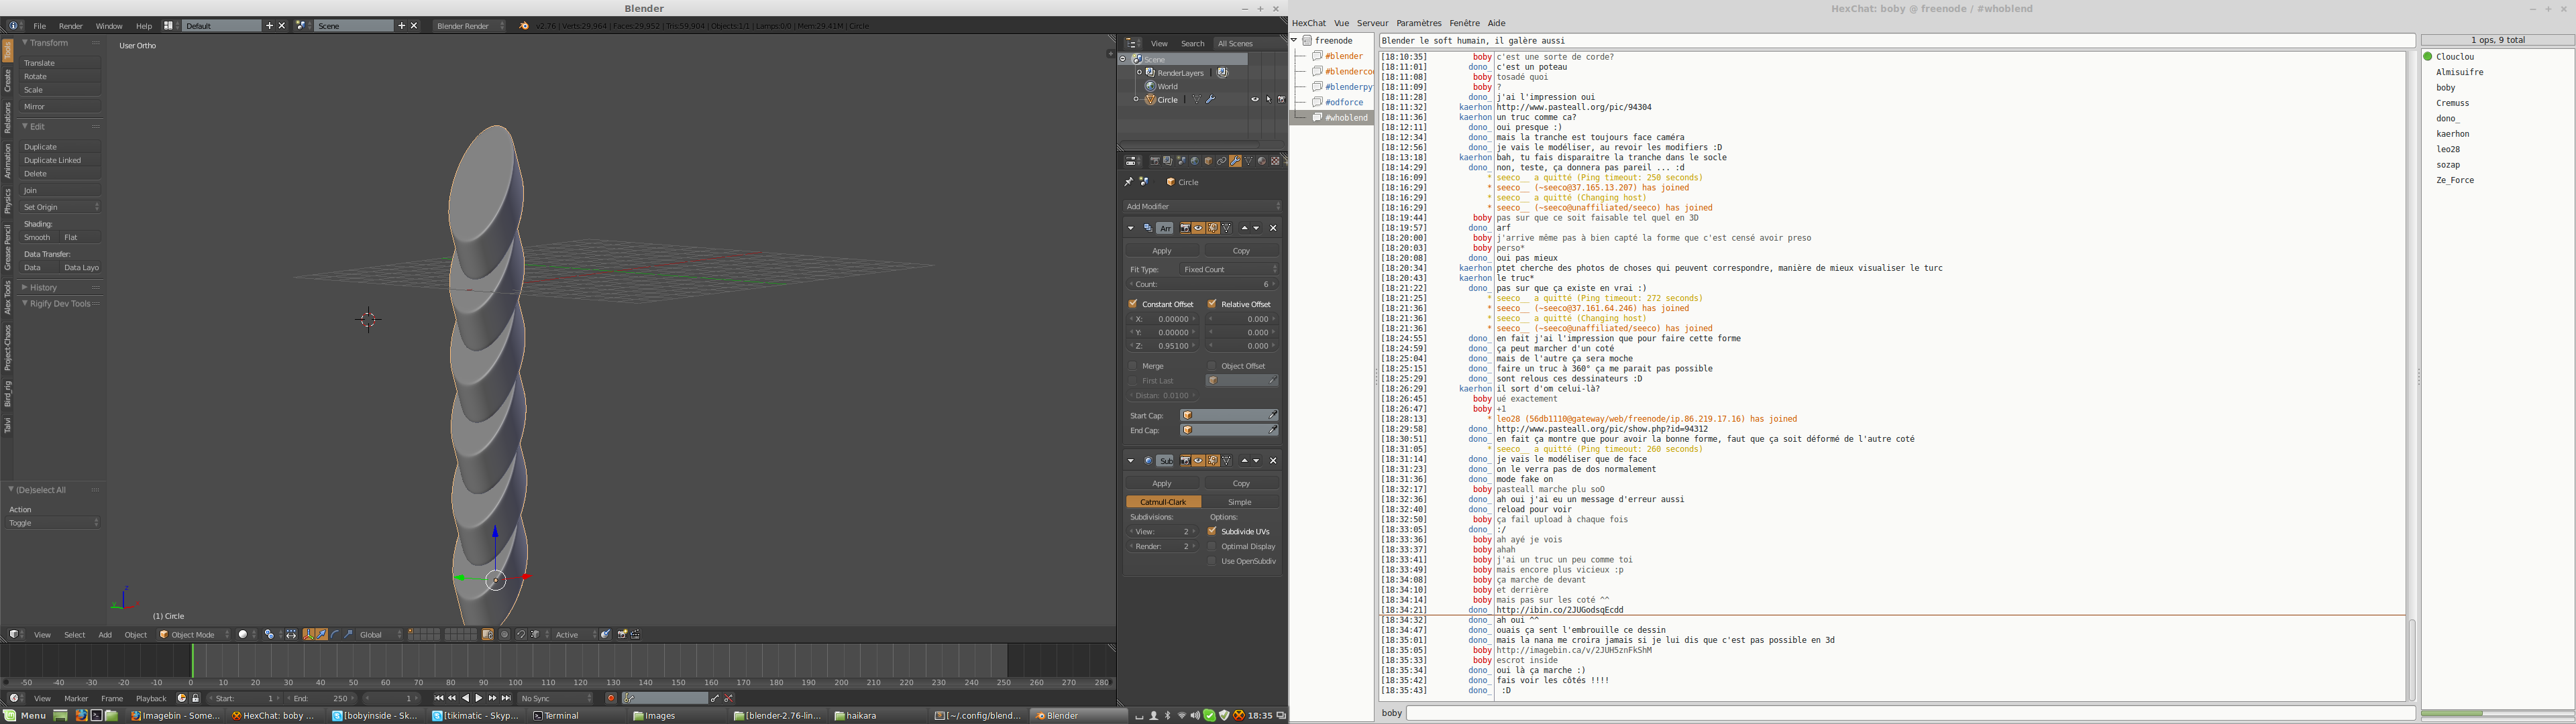The width and height of the screenshot is (2576, 724).
Task: Open the Object Mode selector dropdown
Action: pyautogui.click(x=194, y=634)
